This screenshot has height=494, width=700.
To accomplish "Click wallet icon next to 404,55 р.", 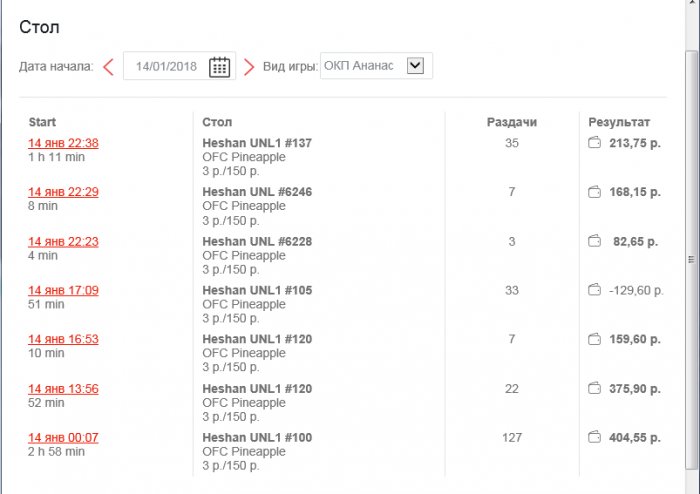I will [x=594, y=437].
